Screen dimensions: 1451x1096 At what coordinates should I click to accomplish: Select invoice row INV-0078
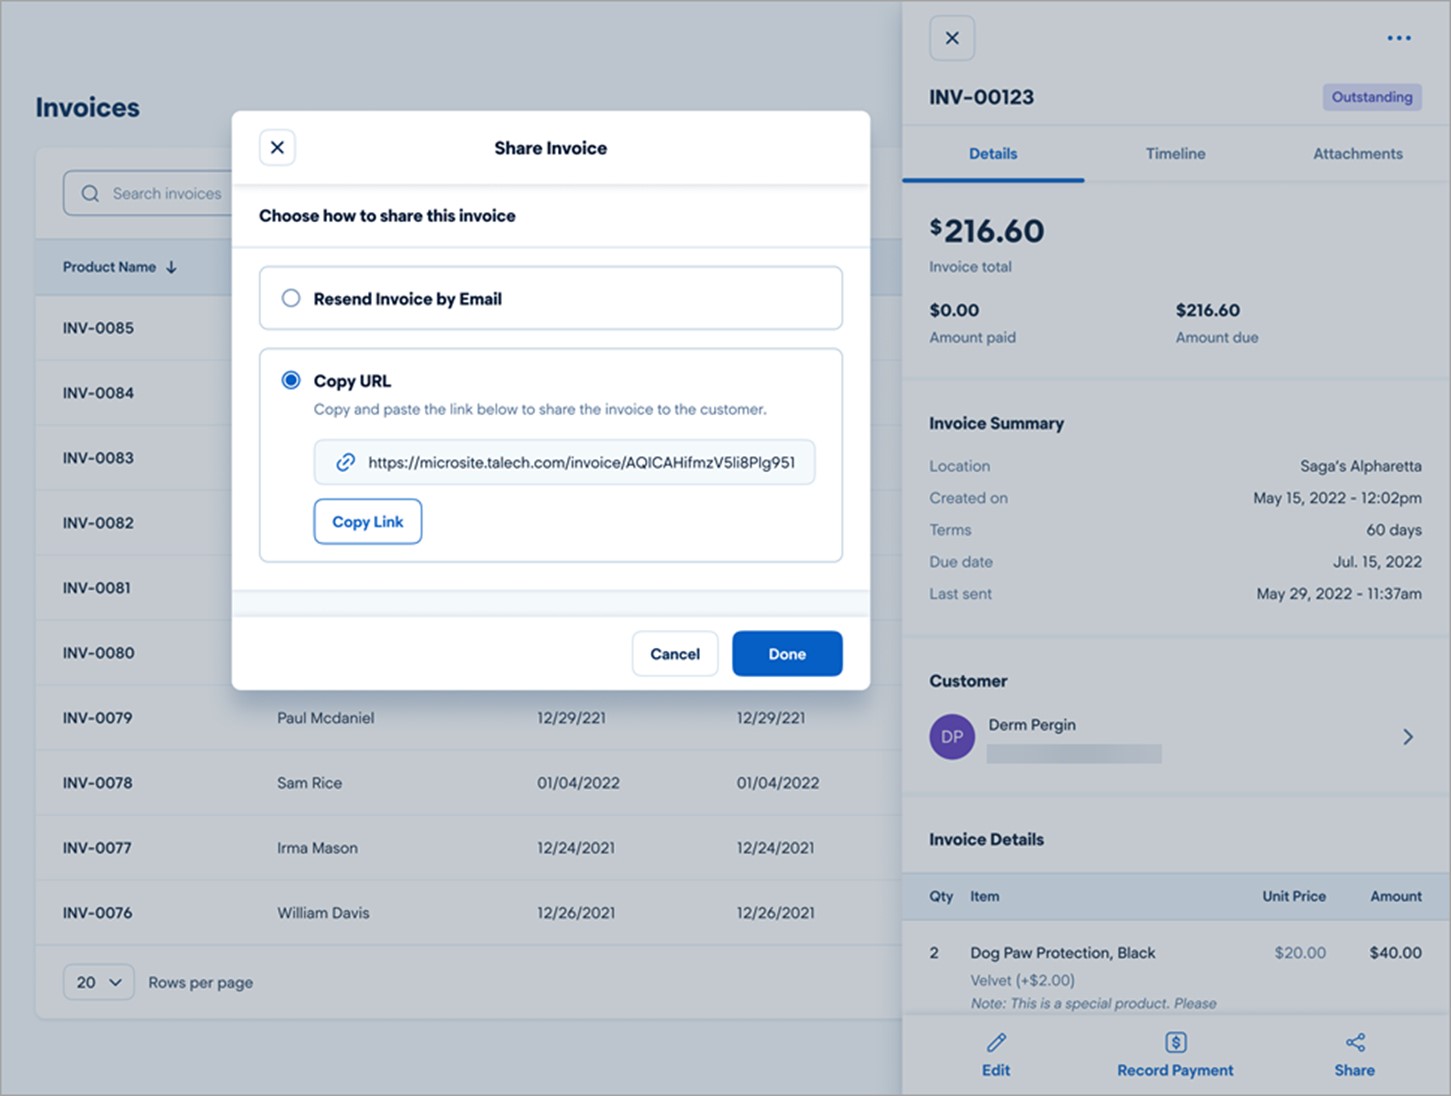(468, 783)
